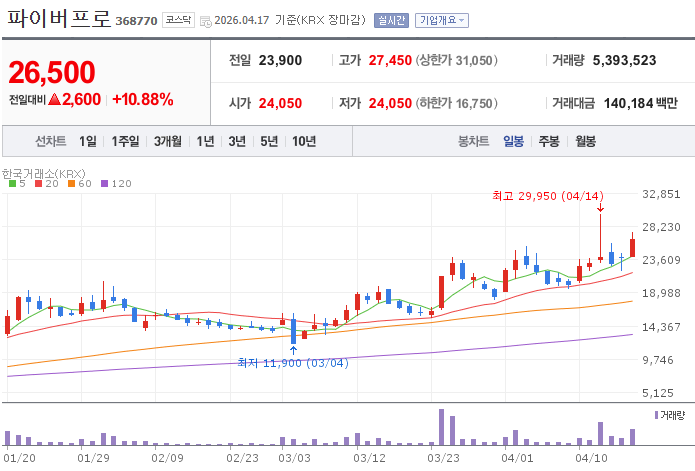Click the tallest volume bar near 03/23

coord(441,427)
